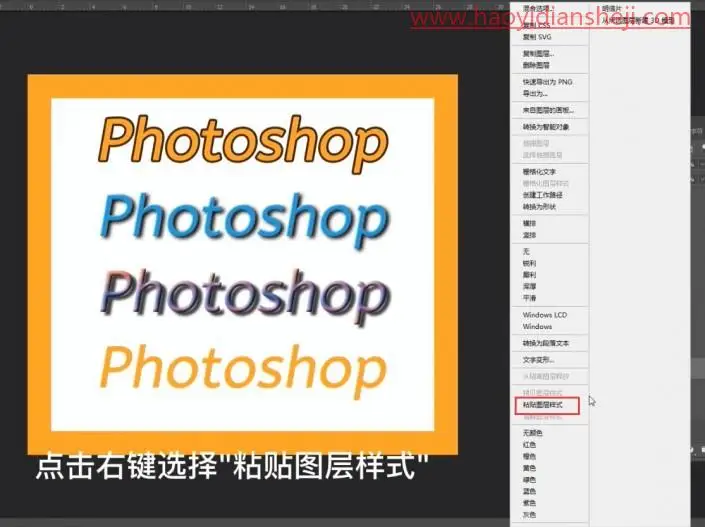Image resolution: width=705 pixels, height=527 pixels.
Task: Open 文字变形... dialog entry
Action: (x=538, y=360)
